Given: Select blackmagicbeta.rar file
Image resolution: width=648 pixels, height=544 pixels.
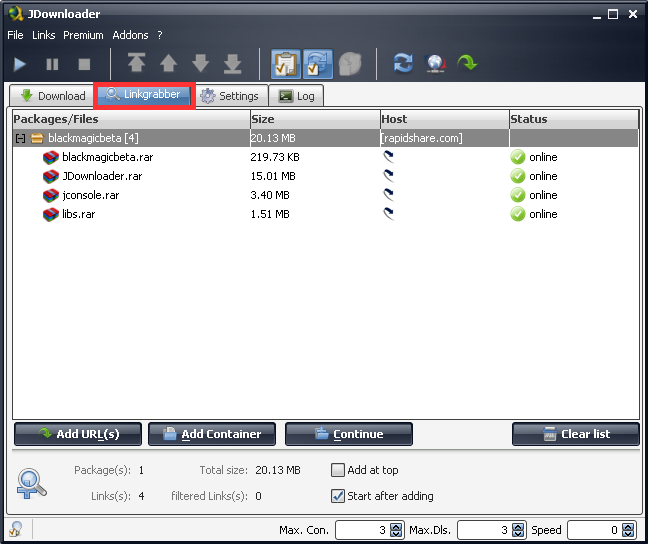Looking at the screenshot, I should coord(107,157).
